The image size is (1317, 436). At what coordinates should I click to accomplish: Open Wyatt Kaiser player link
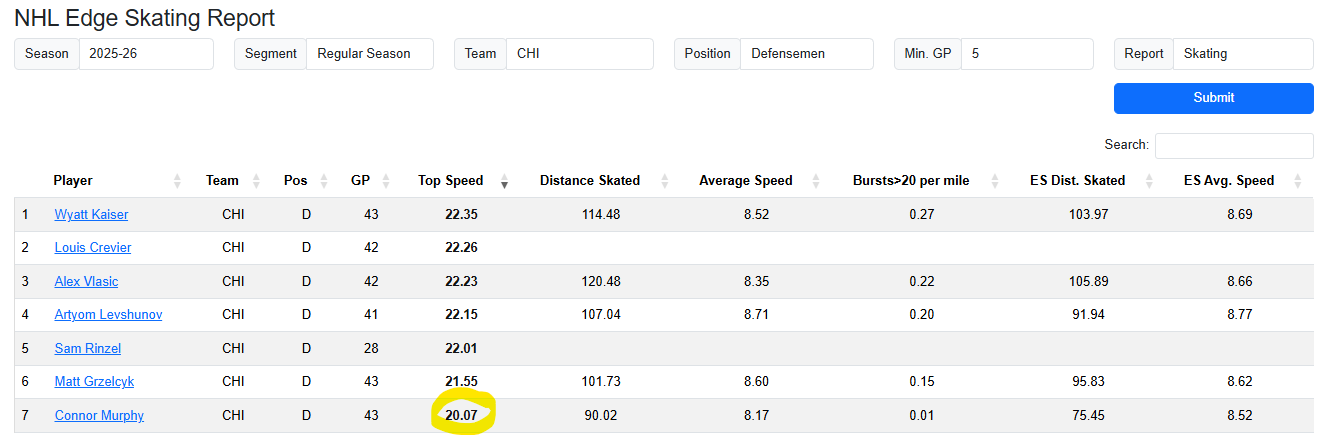(91, 215)
